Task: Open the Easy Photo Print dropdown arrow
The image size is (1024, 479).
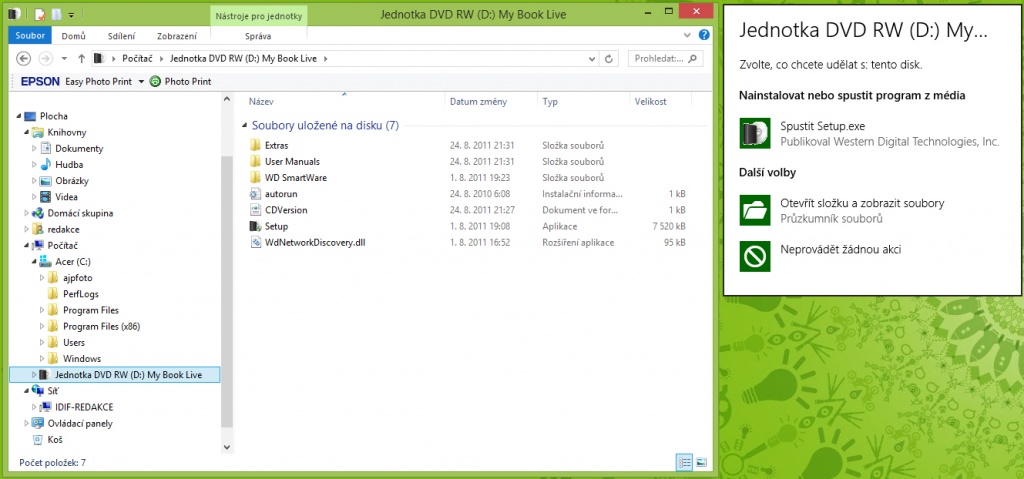Action: [140, 82]
